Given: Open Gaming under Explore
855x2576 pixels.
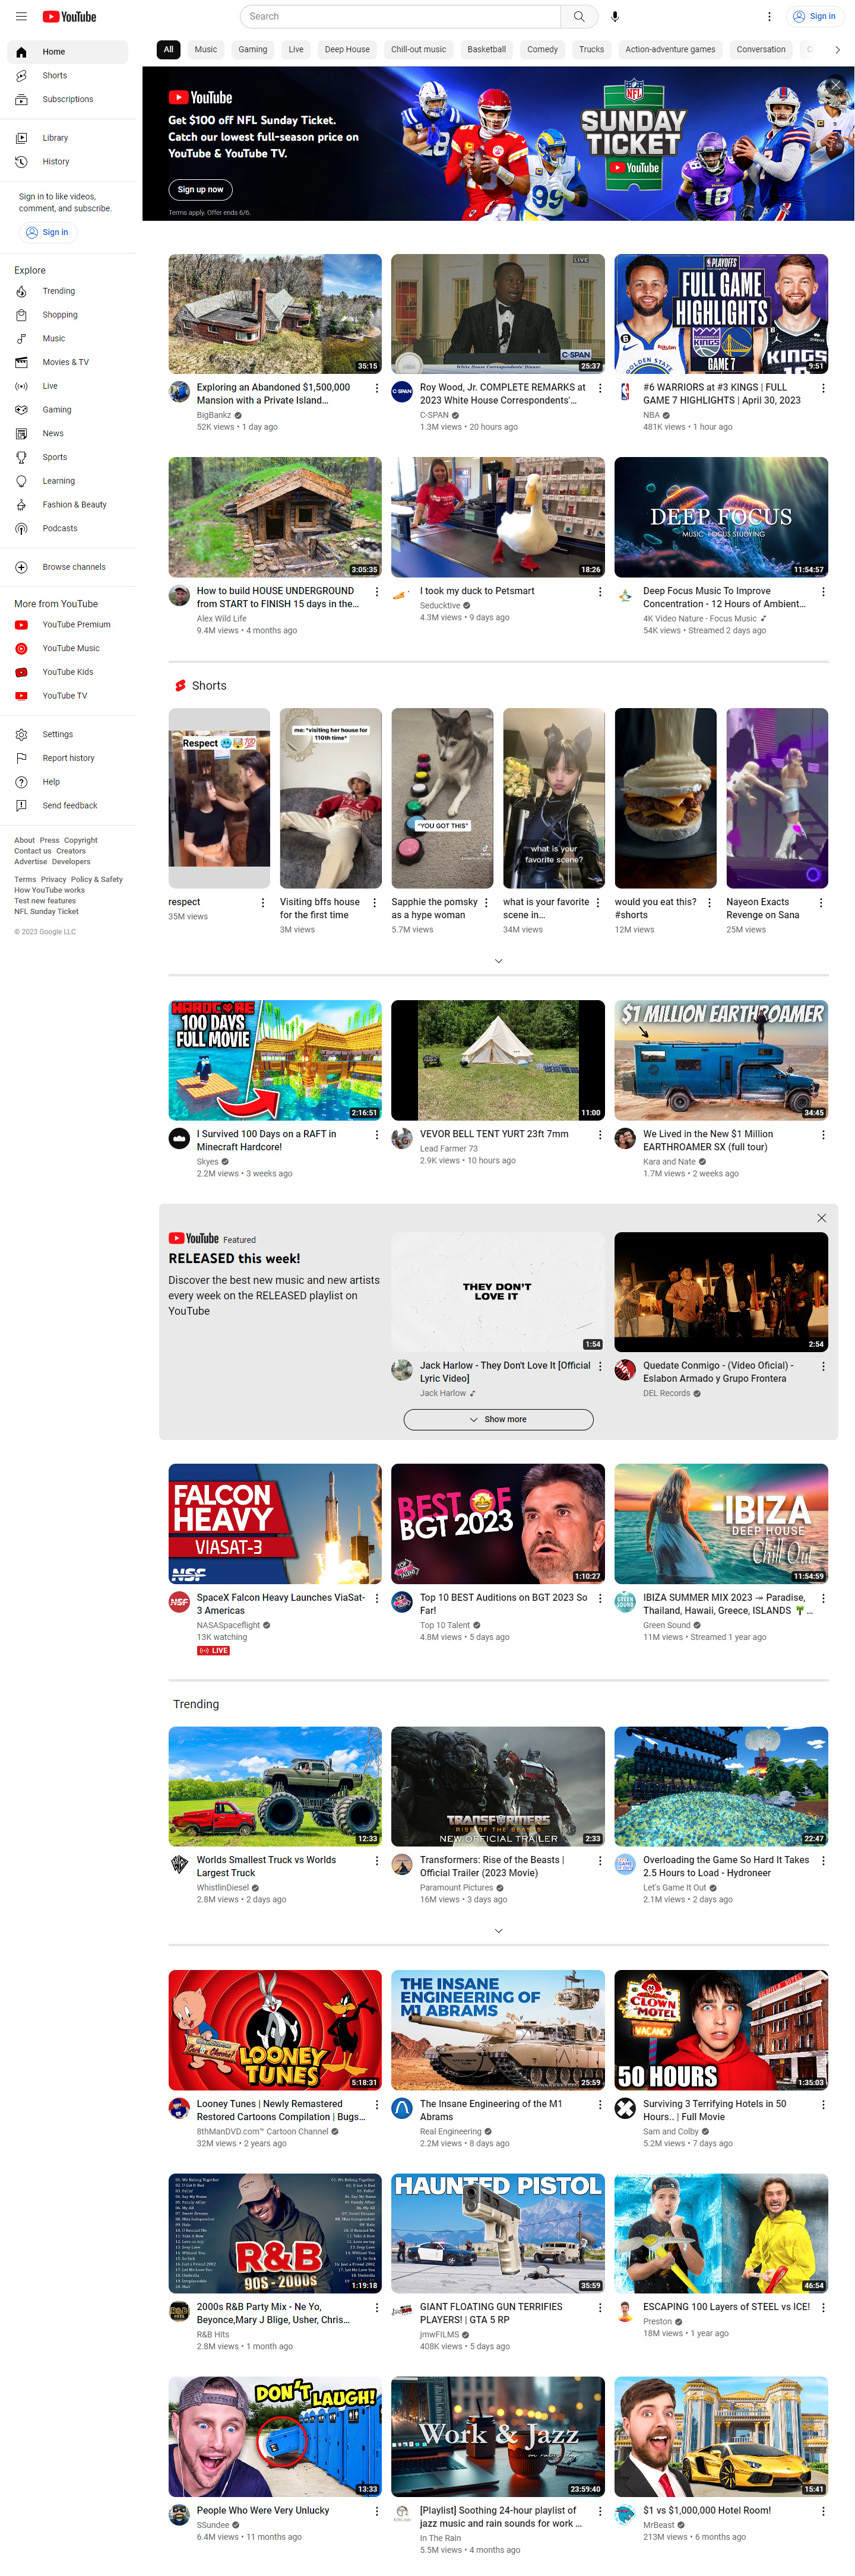Looking at the screenshot, I should point(67,410).
